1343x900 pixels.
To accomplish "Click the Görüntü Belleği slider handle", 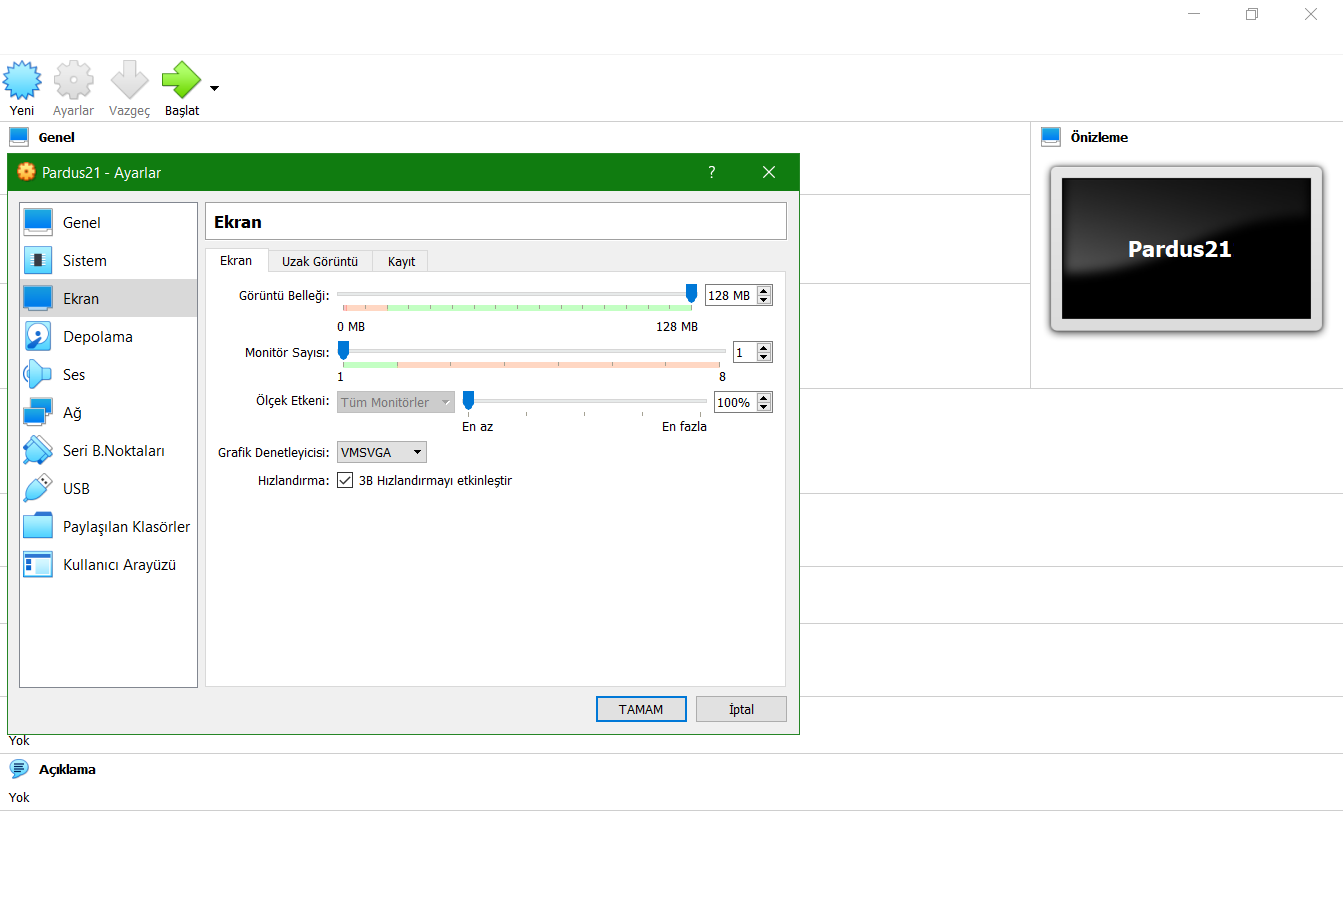I will [x=691, y=293].
